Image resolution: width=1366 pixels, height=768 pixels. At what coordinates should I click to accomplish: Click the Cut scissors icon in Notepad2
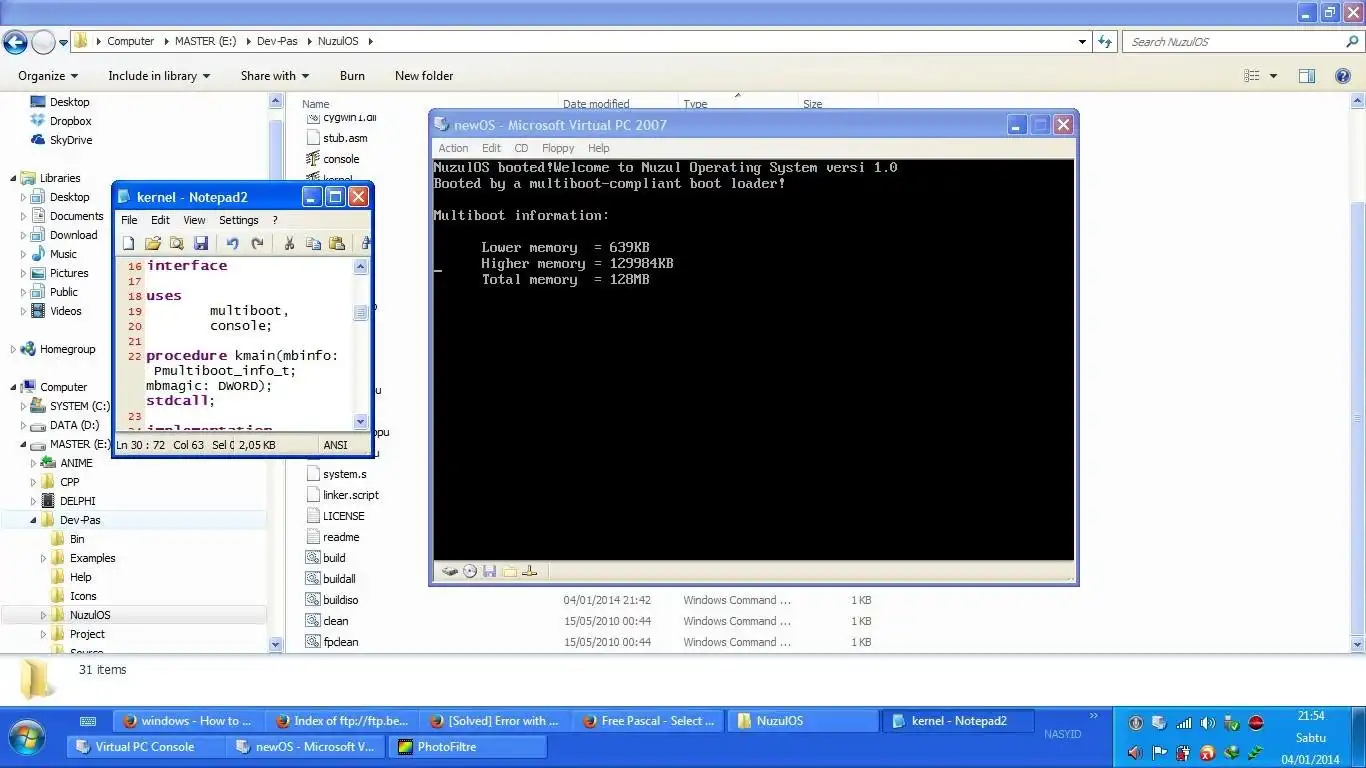[x=289, y=243]
